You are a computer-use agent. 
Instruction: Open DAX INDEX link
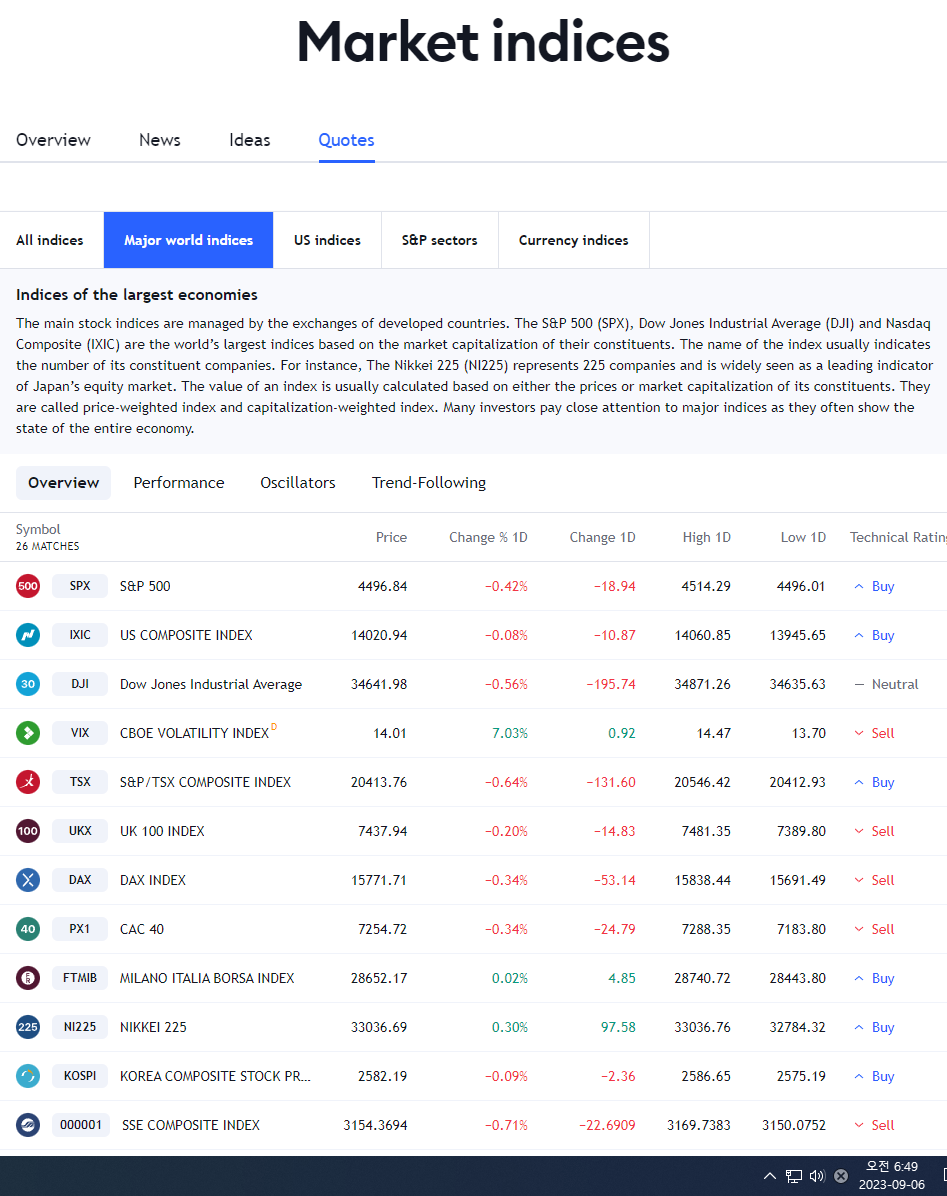(152, 880)
